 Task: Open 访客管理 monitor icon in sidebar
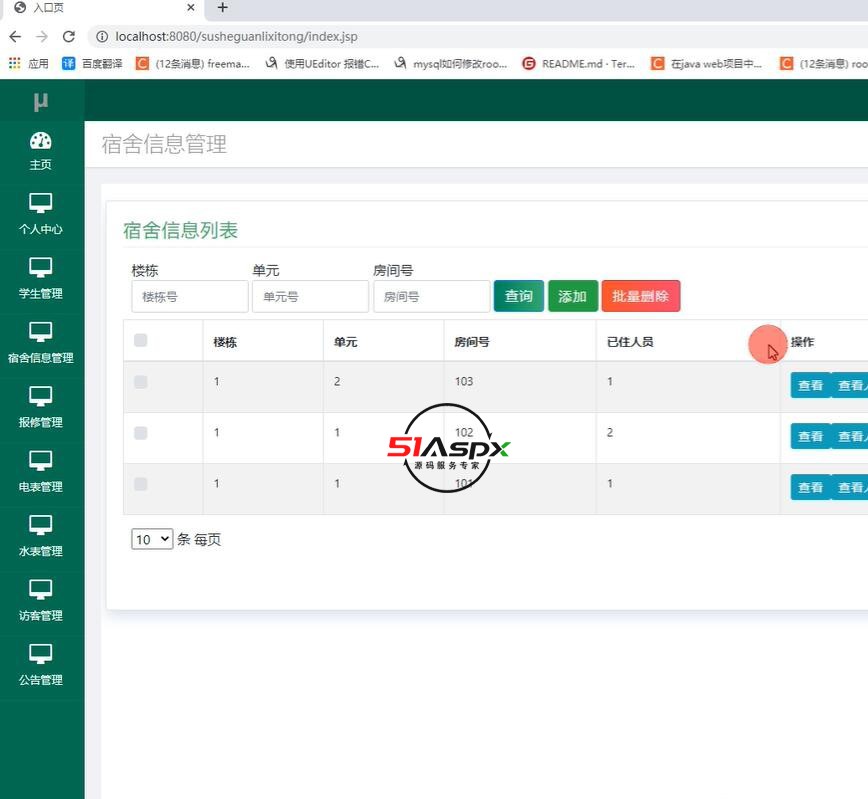40,590
